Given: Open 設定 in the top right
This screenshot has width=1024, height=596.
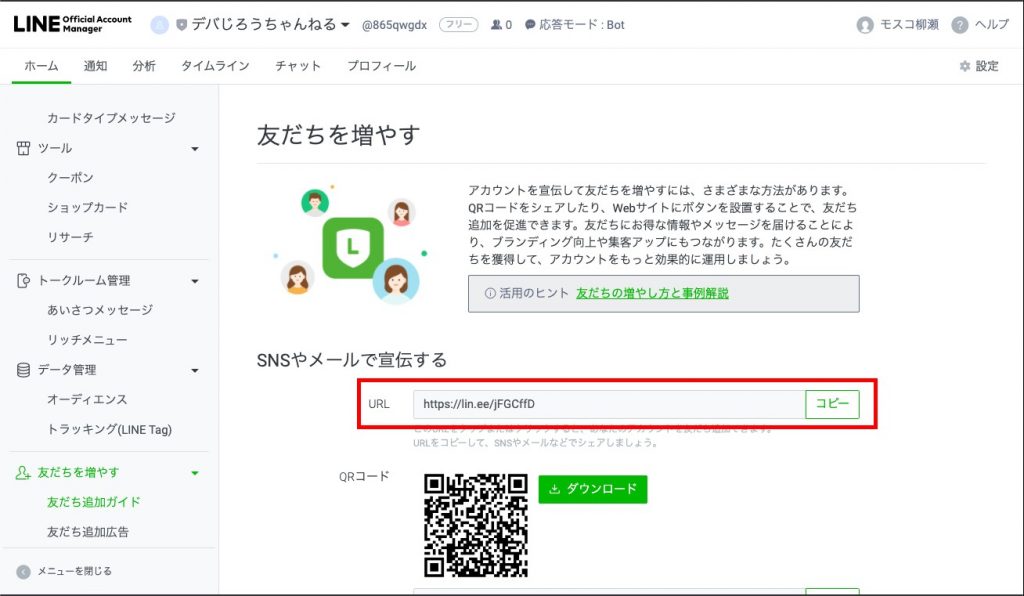Looking at the screenshot, I should pyautogui.click(x=987, y=66).
